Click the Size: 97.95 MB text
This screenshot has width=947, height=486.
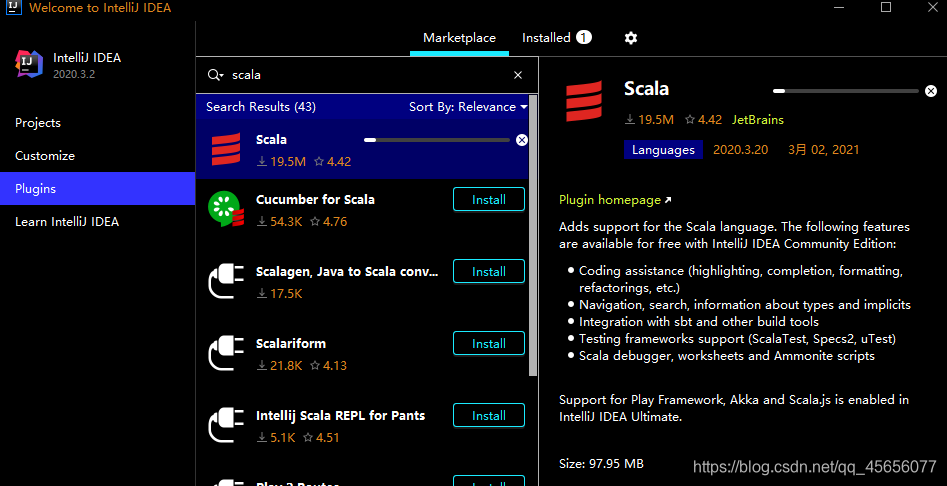tap(601, 464)
